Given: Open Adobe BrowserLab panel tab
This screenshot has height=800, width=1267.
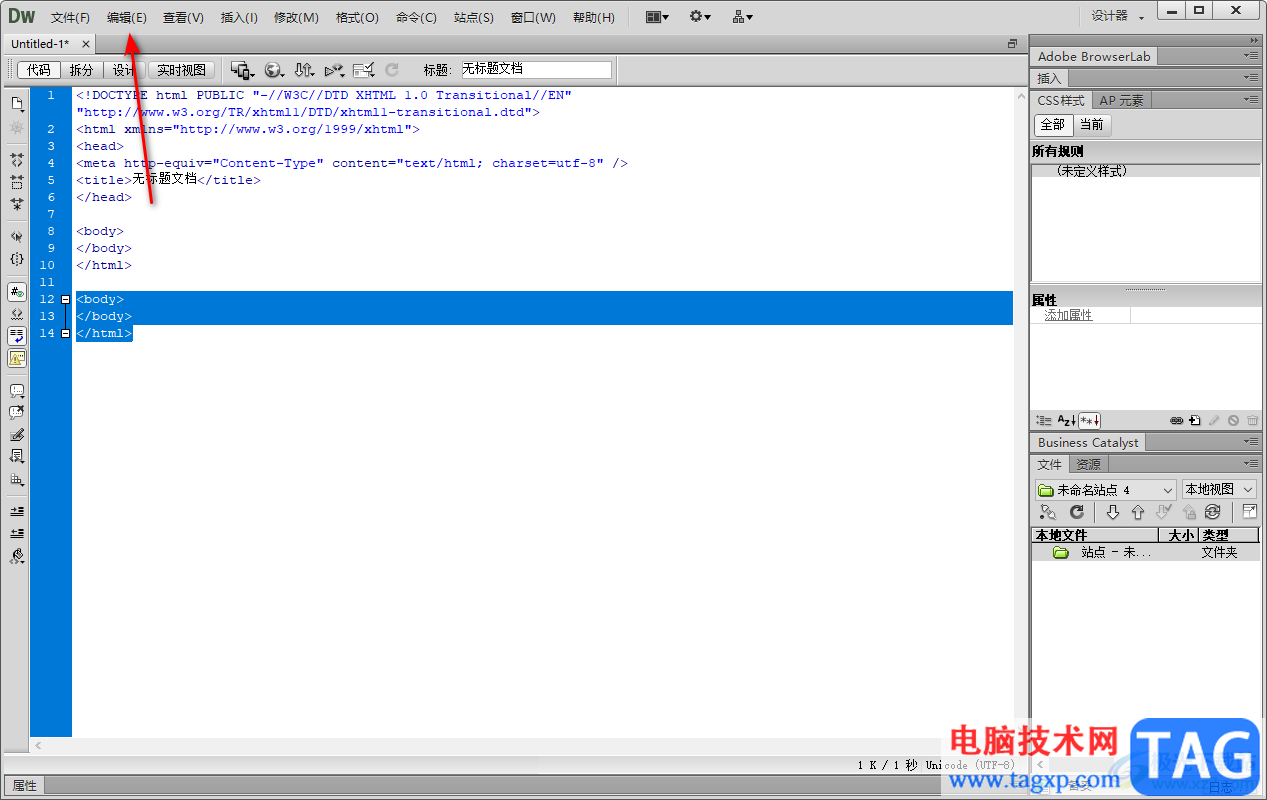Looking at the screenshot, I should tap(1094, 57).
